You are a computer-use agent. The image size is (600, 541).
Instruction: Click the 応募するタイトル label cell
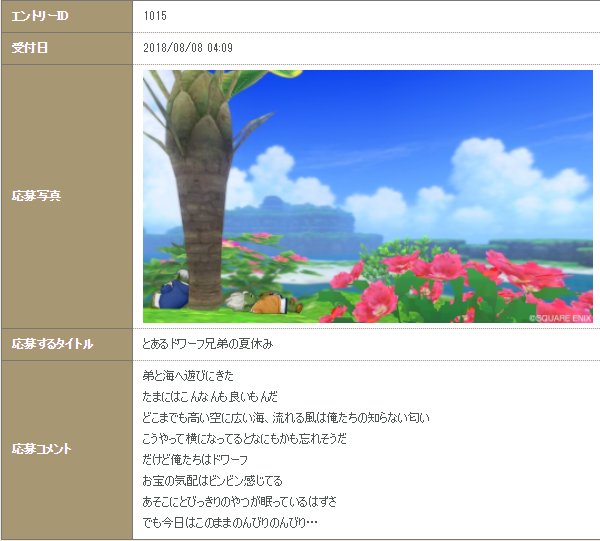pos(67,344)
